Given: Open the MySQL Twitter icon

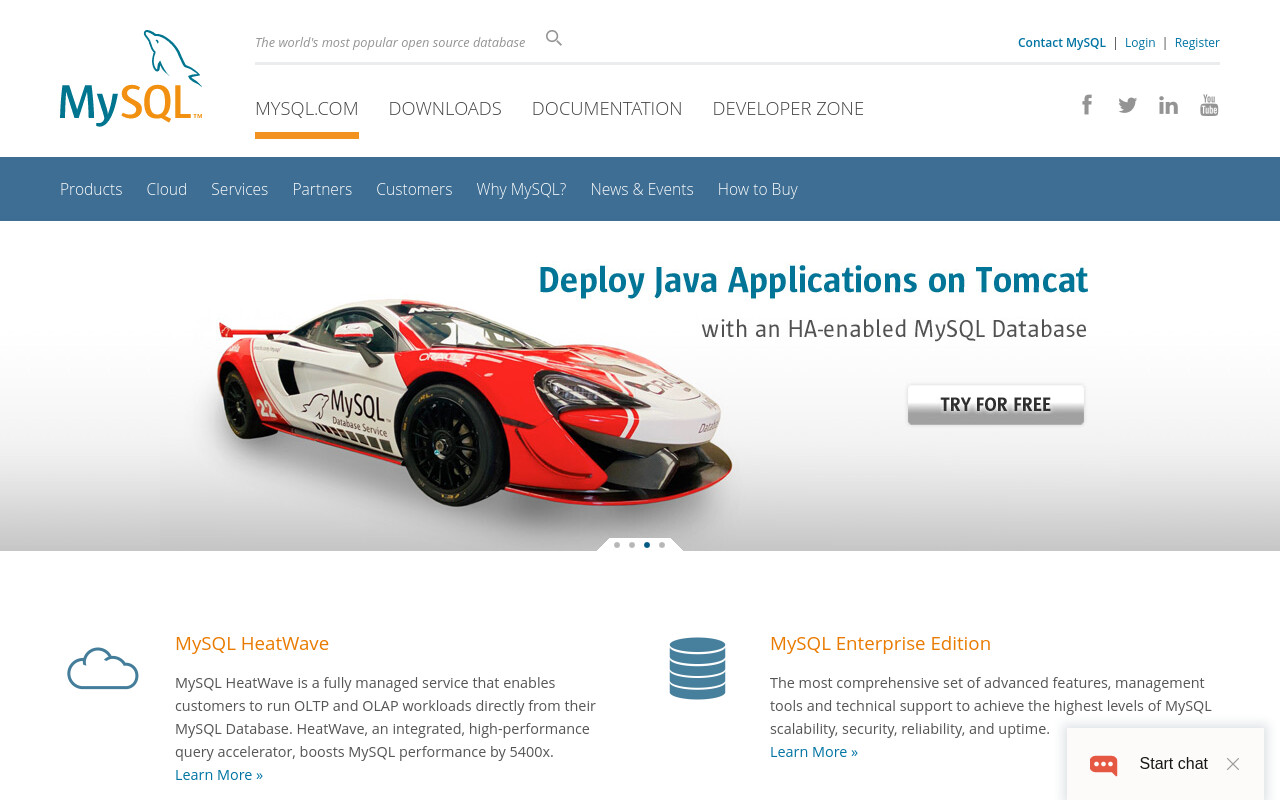Looking at the screenshot, I should tap(1127, 105).
